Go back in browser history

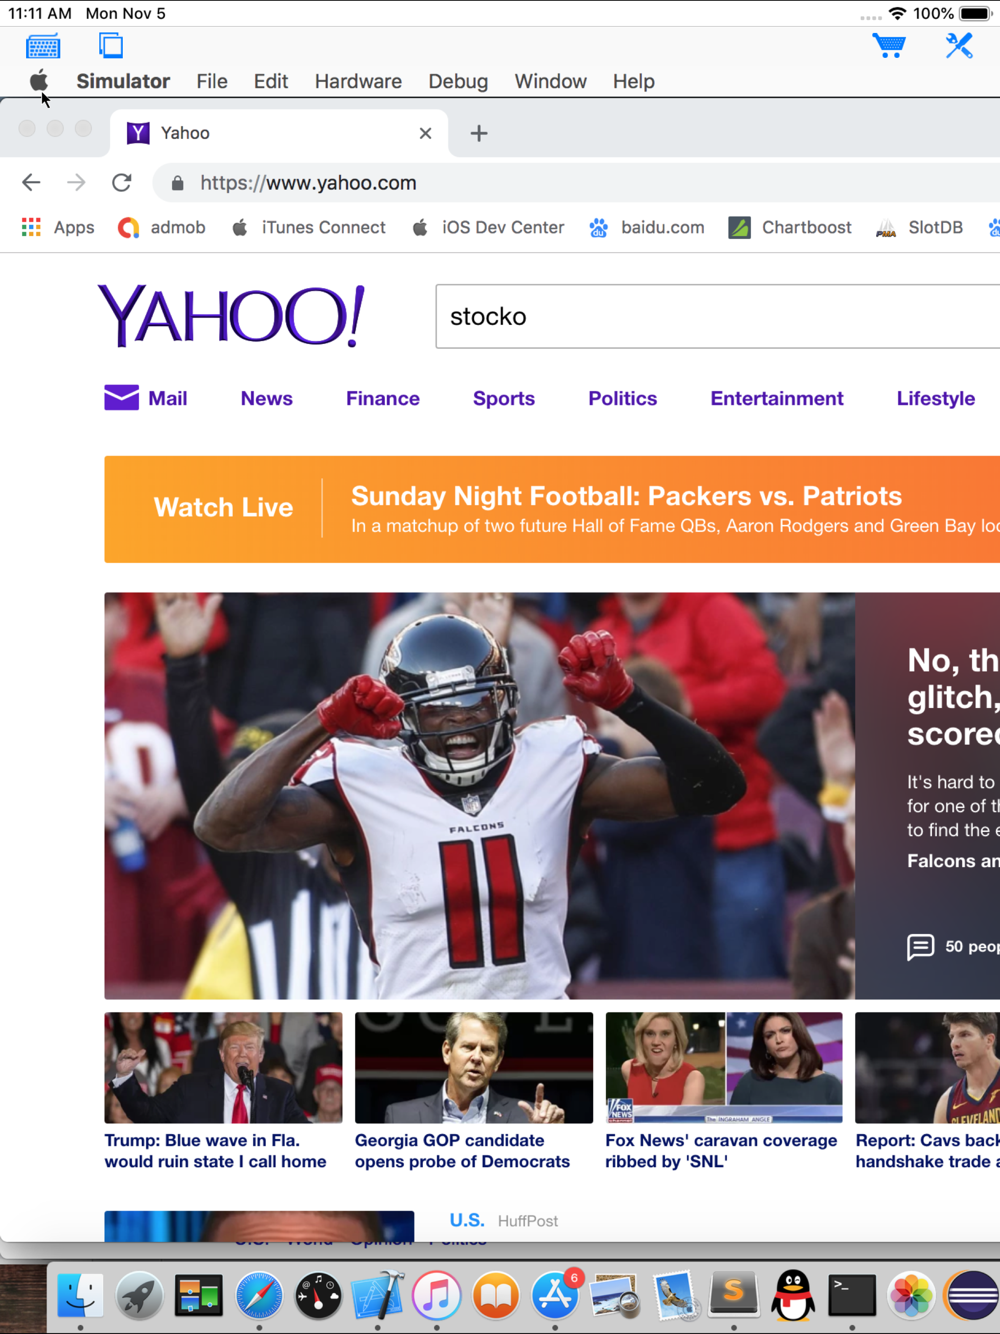[x=31, y=182]
